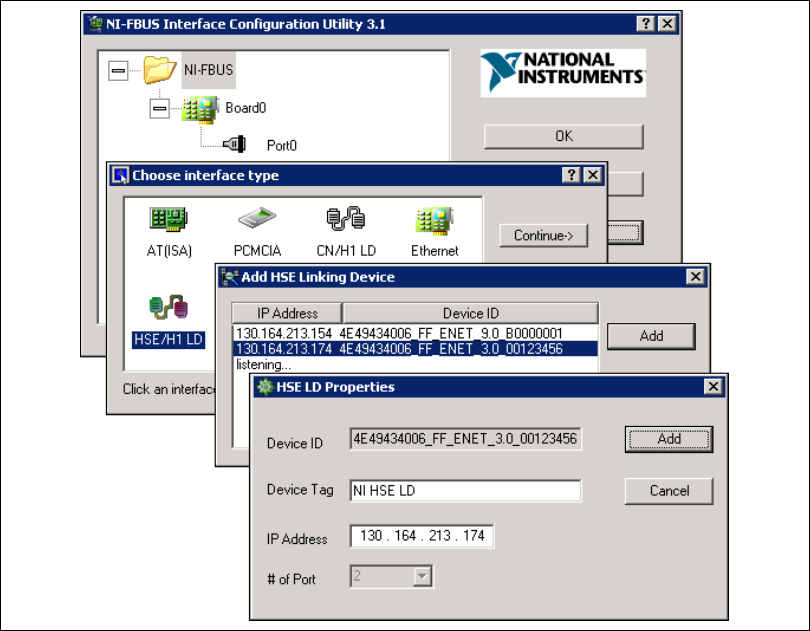Click Add in HSE LD Properties
Image resolution: width=810 pixels, height=631 pixels.
pyautogui.click(x=669, y=439)
